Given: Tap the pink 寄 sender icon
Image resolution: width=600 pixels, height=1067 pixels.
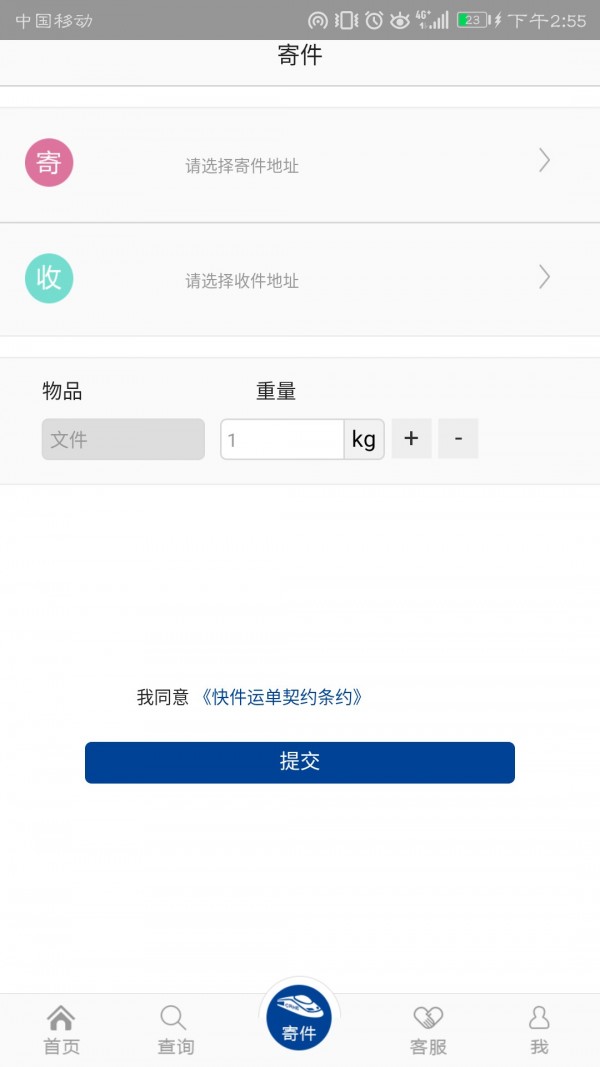Looking at the screenshot, I should (x=47, y=161).
